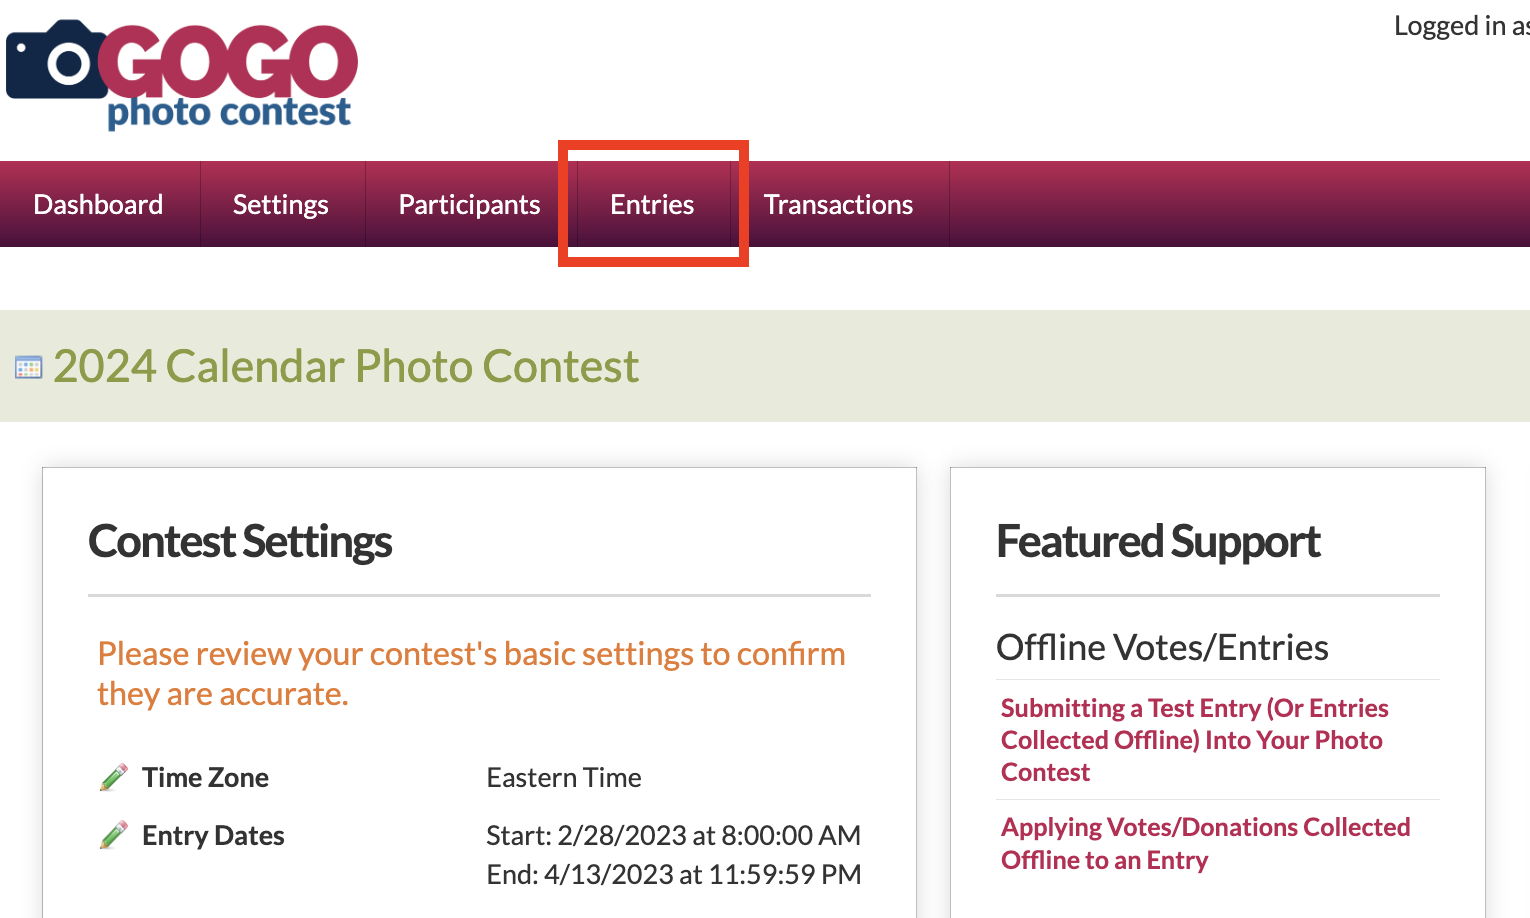Click the Time Zone label
The height and width of the screenshot is (918, 1530).
click(205, 777)
